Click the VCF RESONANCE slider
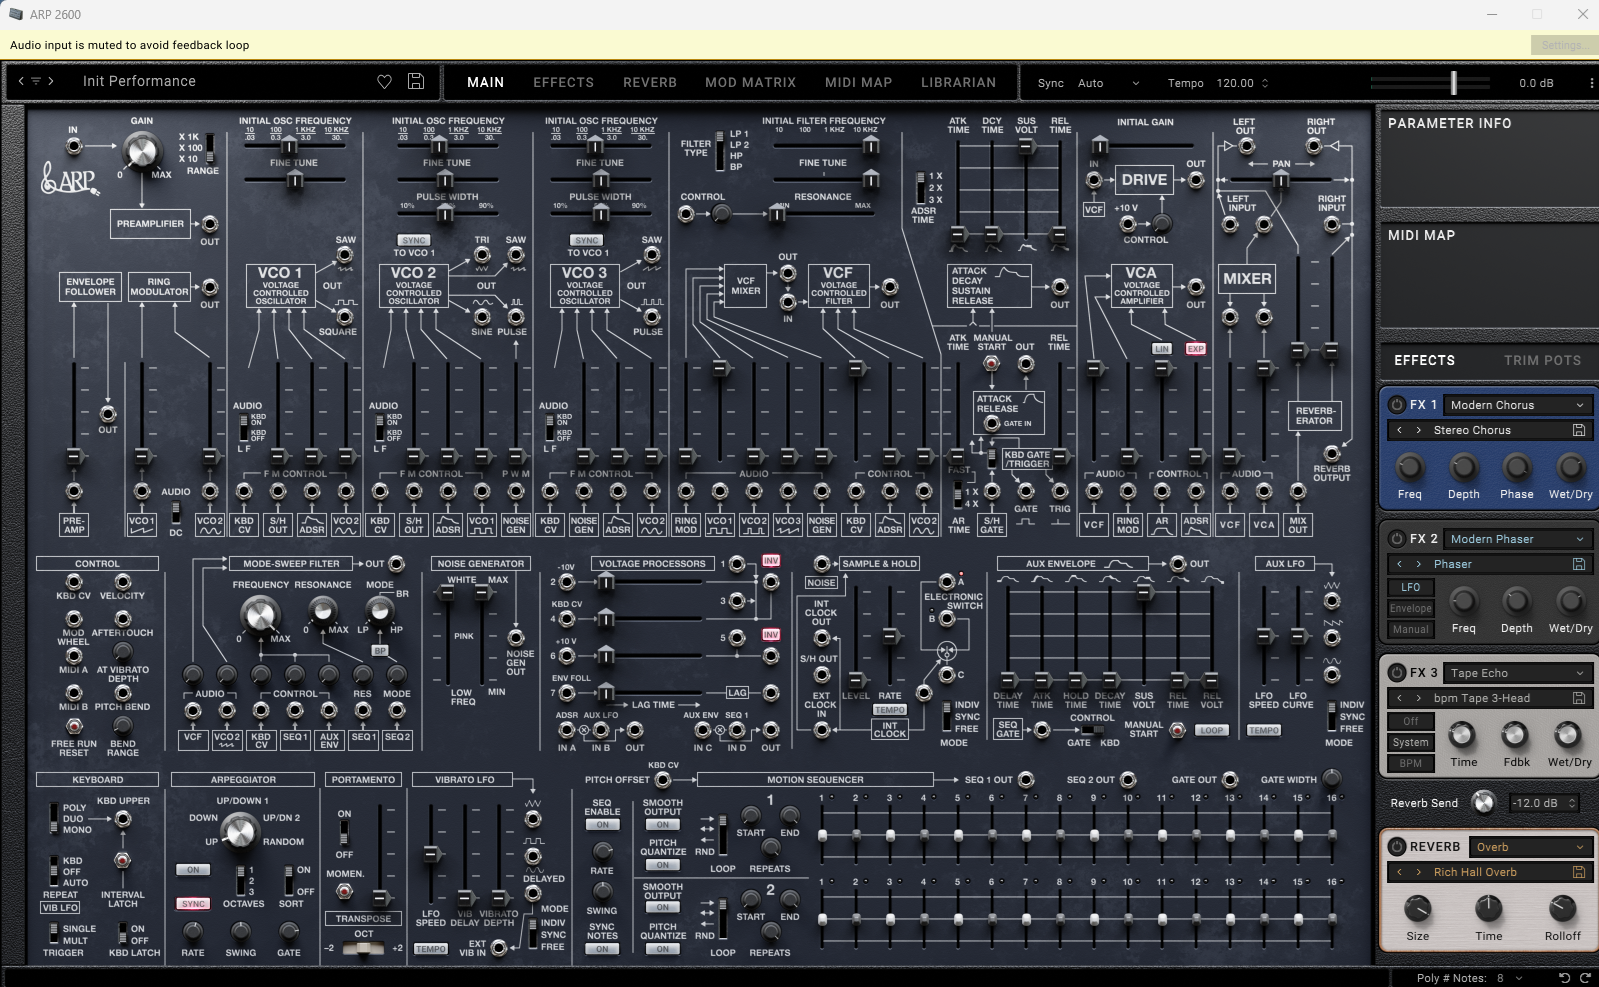 click(823, 213)
